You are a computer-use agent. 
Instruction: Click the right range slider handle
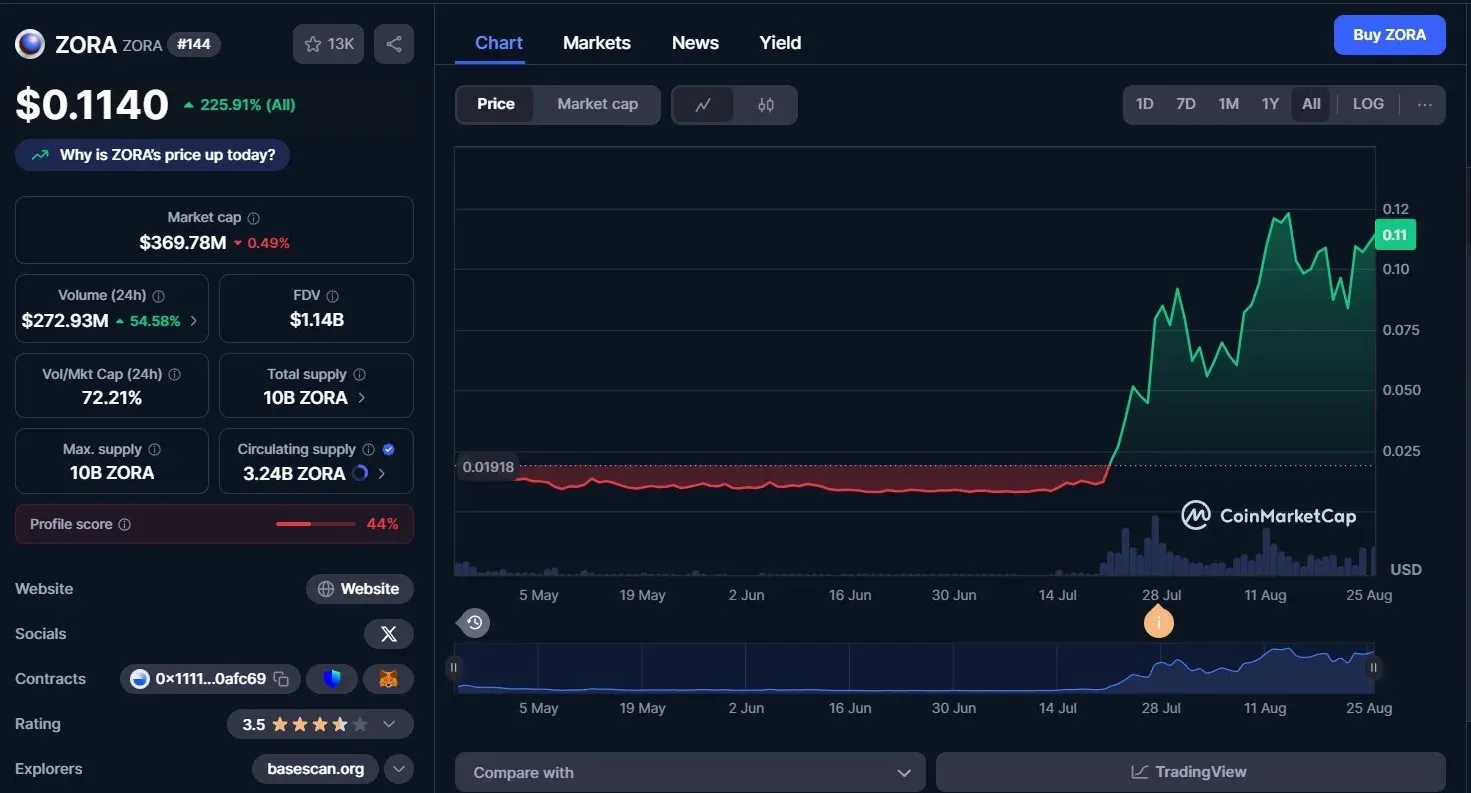(1373, 668)
